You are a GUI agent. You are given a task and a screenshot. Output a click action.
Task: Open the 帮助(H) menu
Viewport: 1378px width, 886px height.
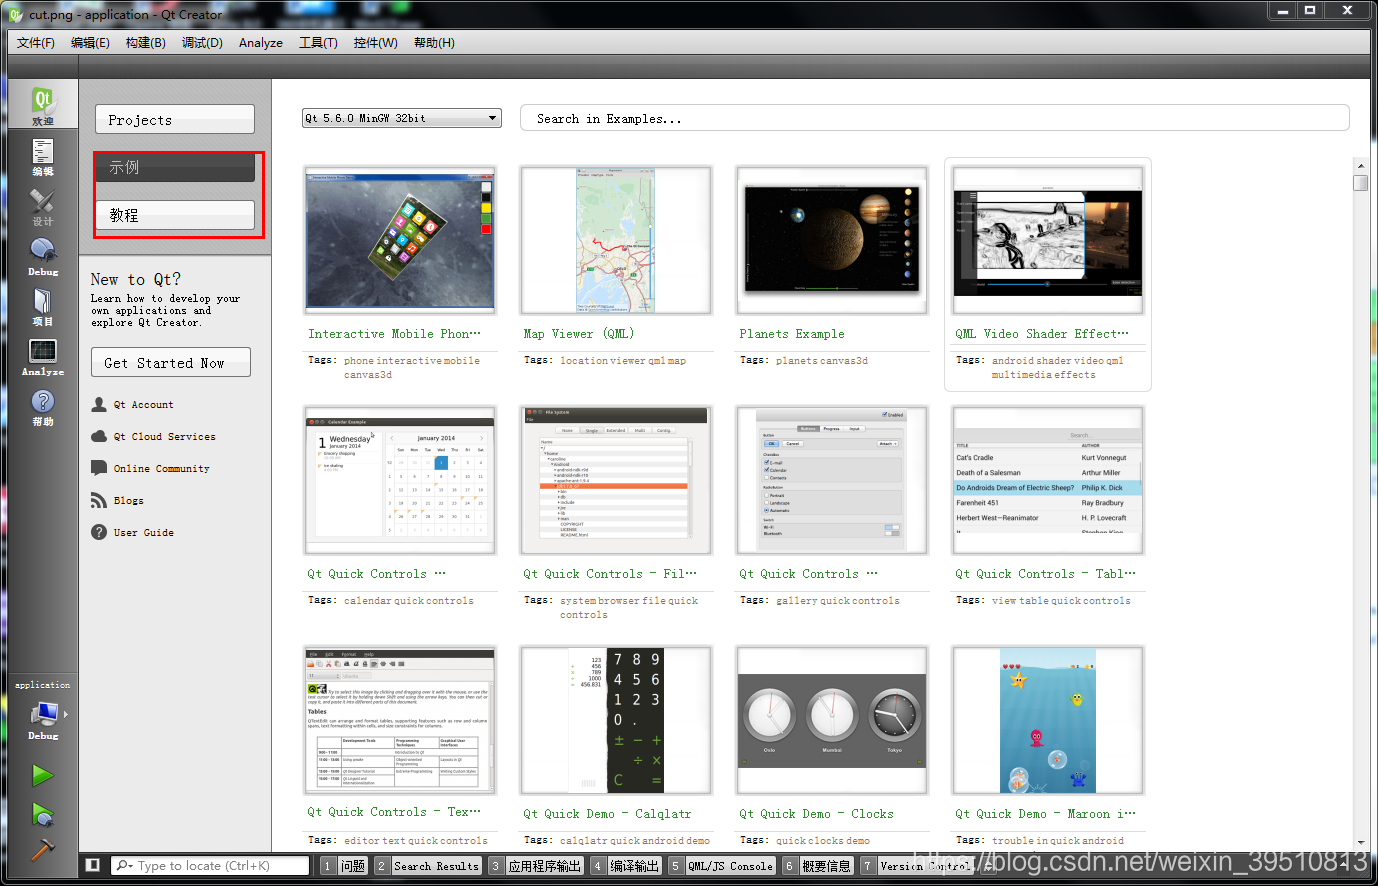434,42
